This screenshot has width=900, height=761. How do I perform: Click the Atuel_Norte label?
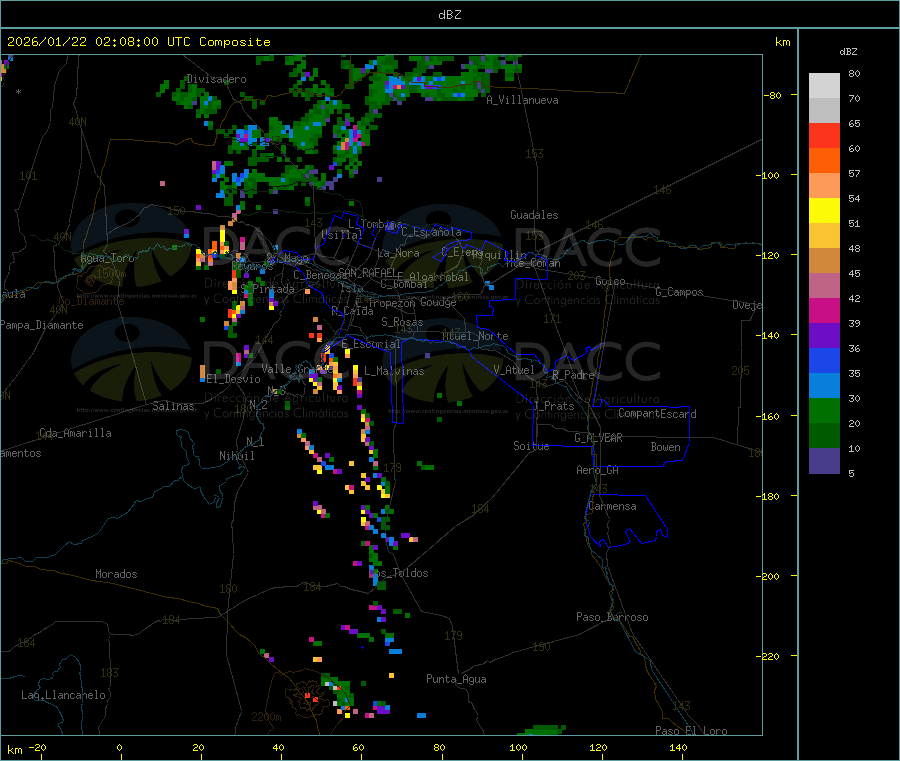click(475, 336)
